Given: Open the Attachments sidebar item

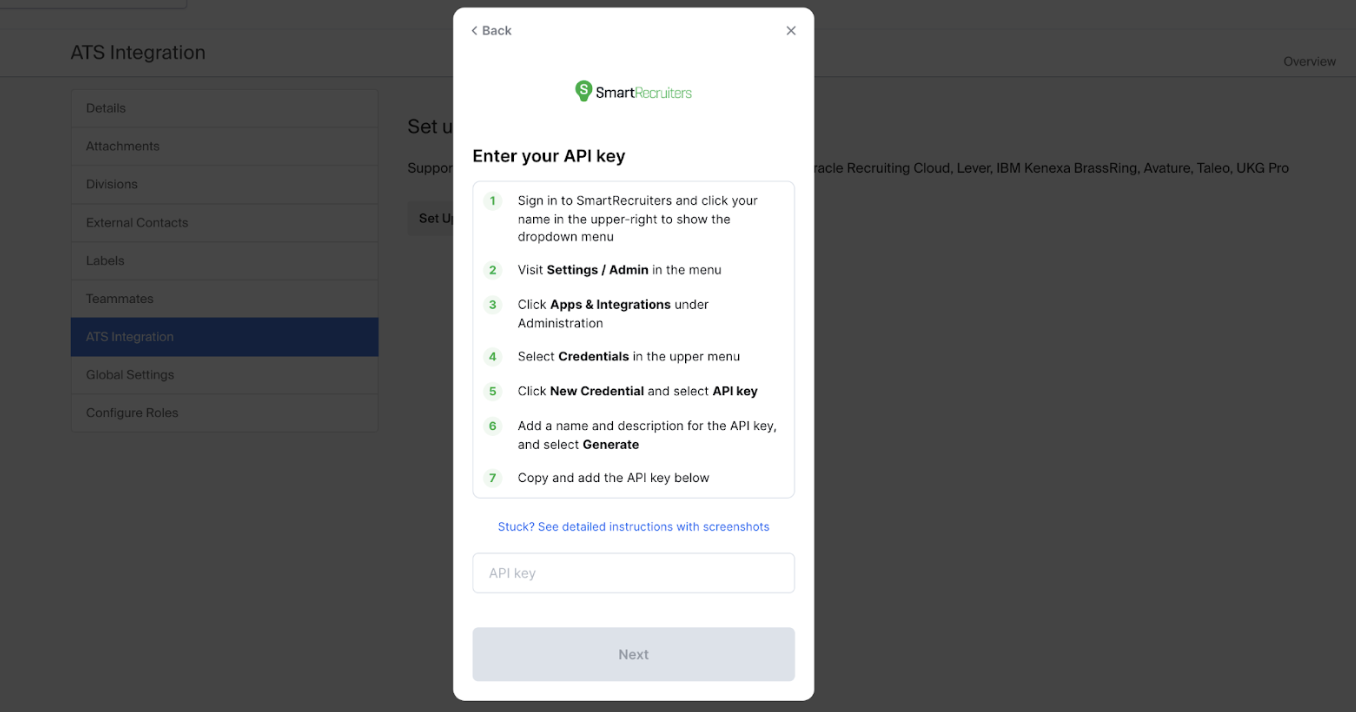Looking at the screenshot, I should (x=224, y=146).
